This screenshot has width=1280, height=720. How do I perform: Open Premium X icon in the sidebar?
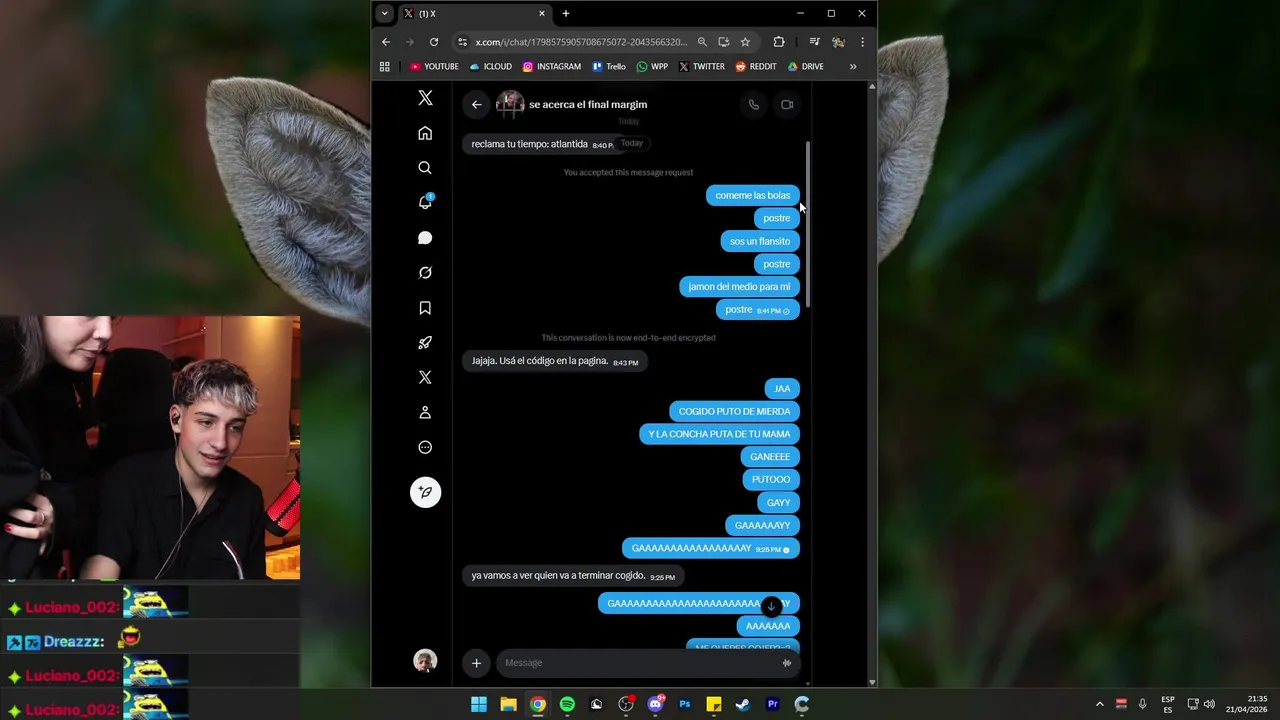[x=425, y=377]
